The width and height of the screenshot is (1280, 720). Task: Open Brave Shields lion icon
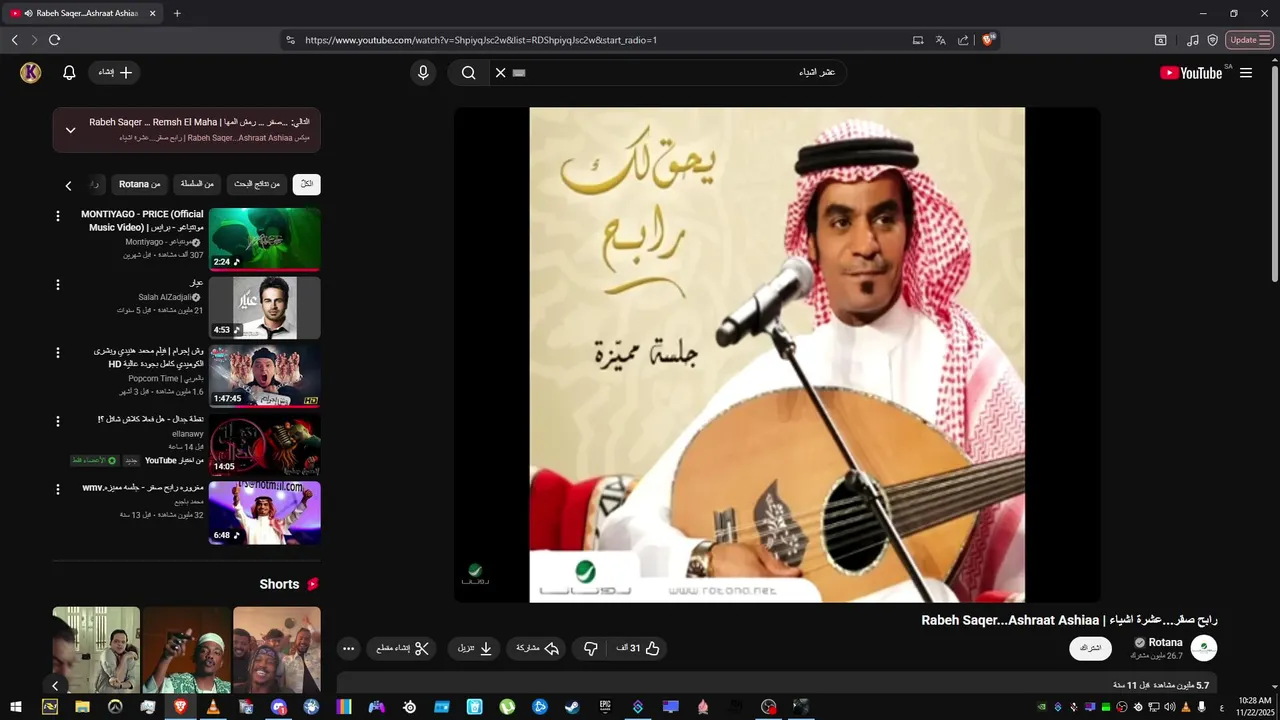tap(988, 40)
